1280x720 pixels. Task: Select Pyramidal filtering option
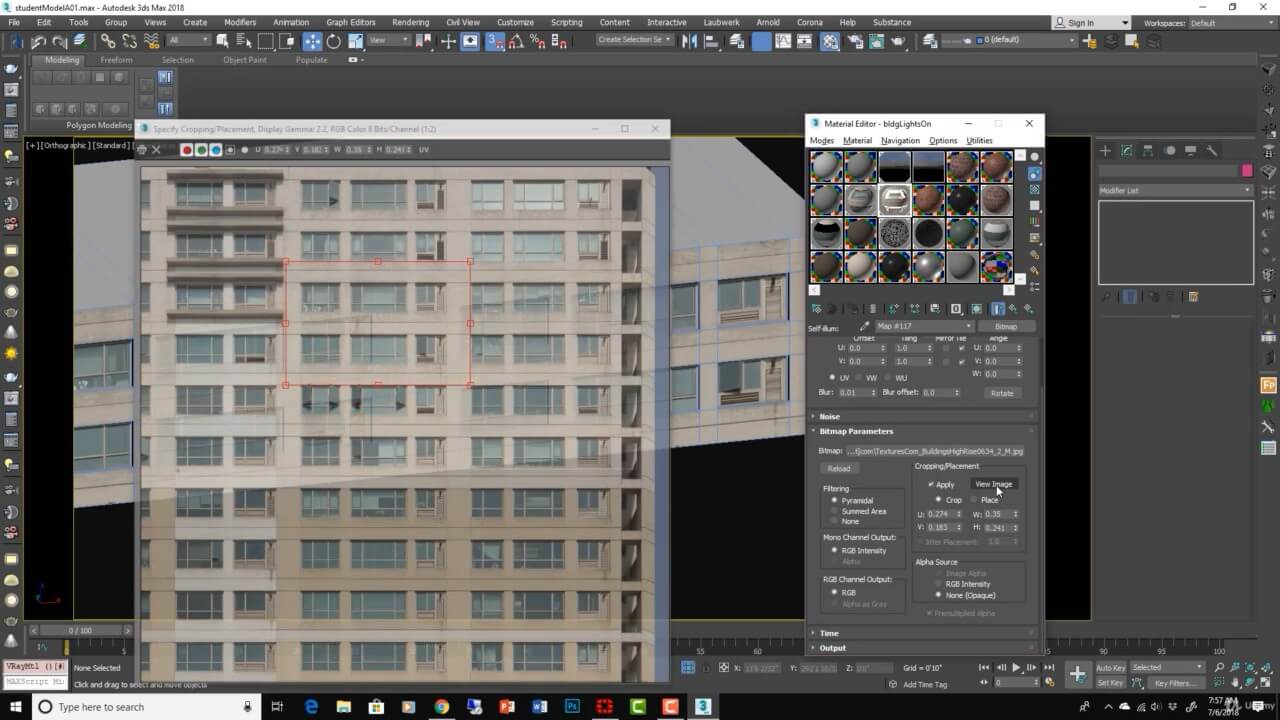pos(834,500)
